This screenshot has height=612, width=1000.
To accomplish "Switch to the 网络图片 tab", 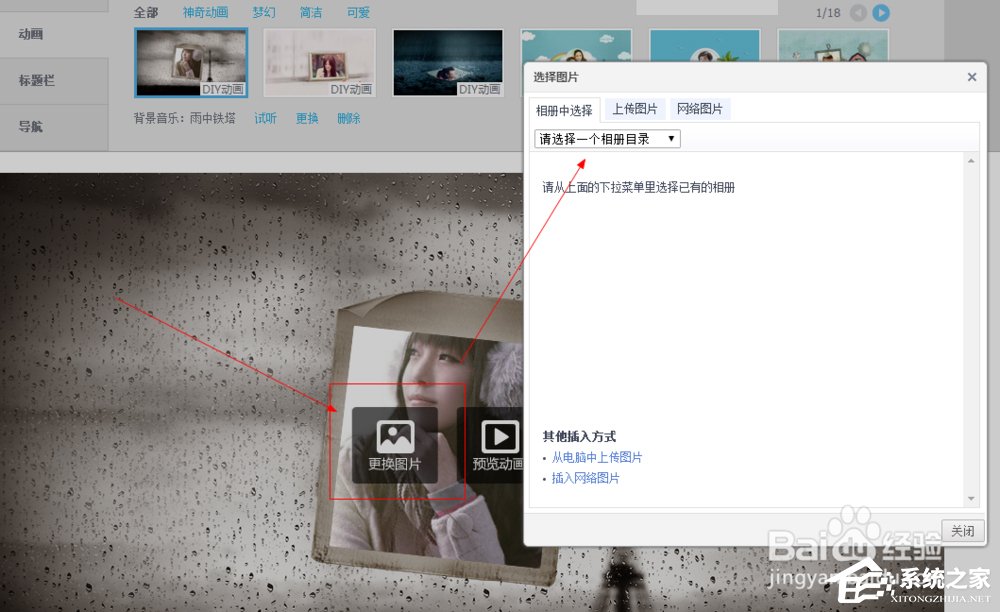I will tap(700, 108).
